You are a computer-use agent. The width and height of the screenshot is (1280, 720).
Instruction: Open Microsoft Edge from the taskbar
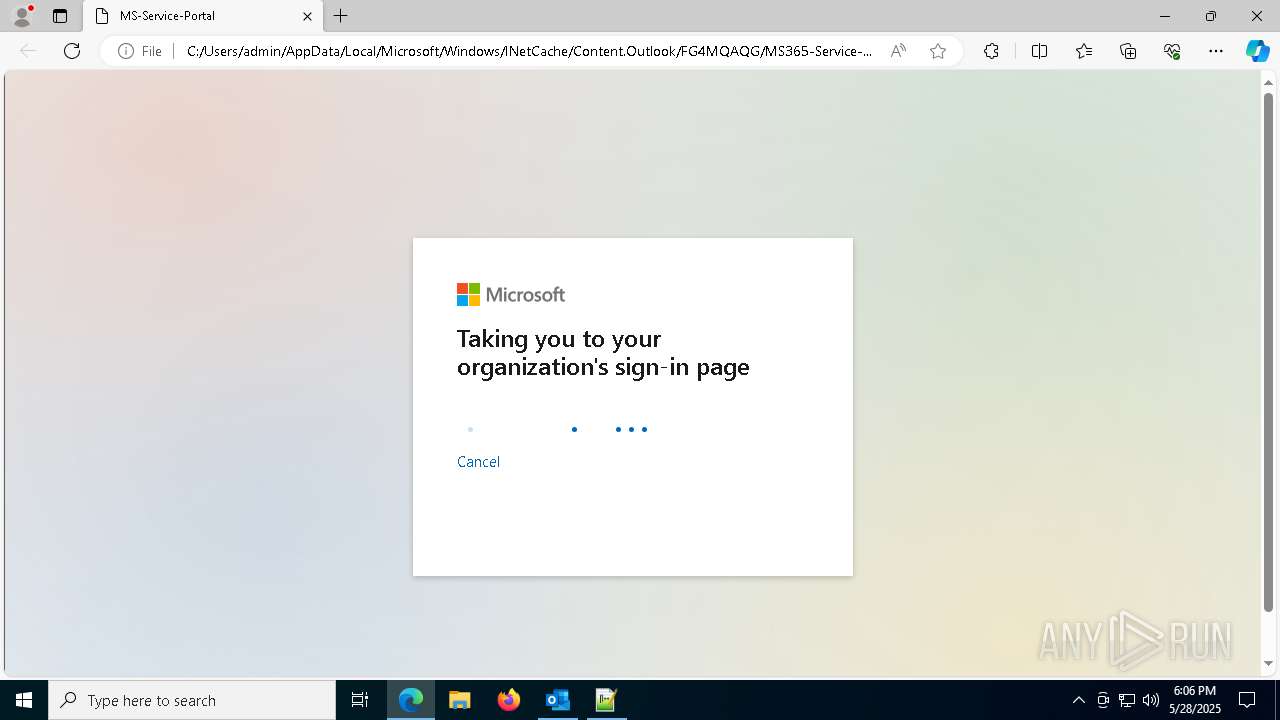pyautogui.click(x=411, y=700)
